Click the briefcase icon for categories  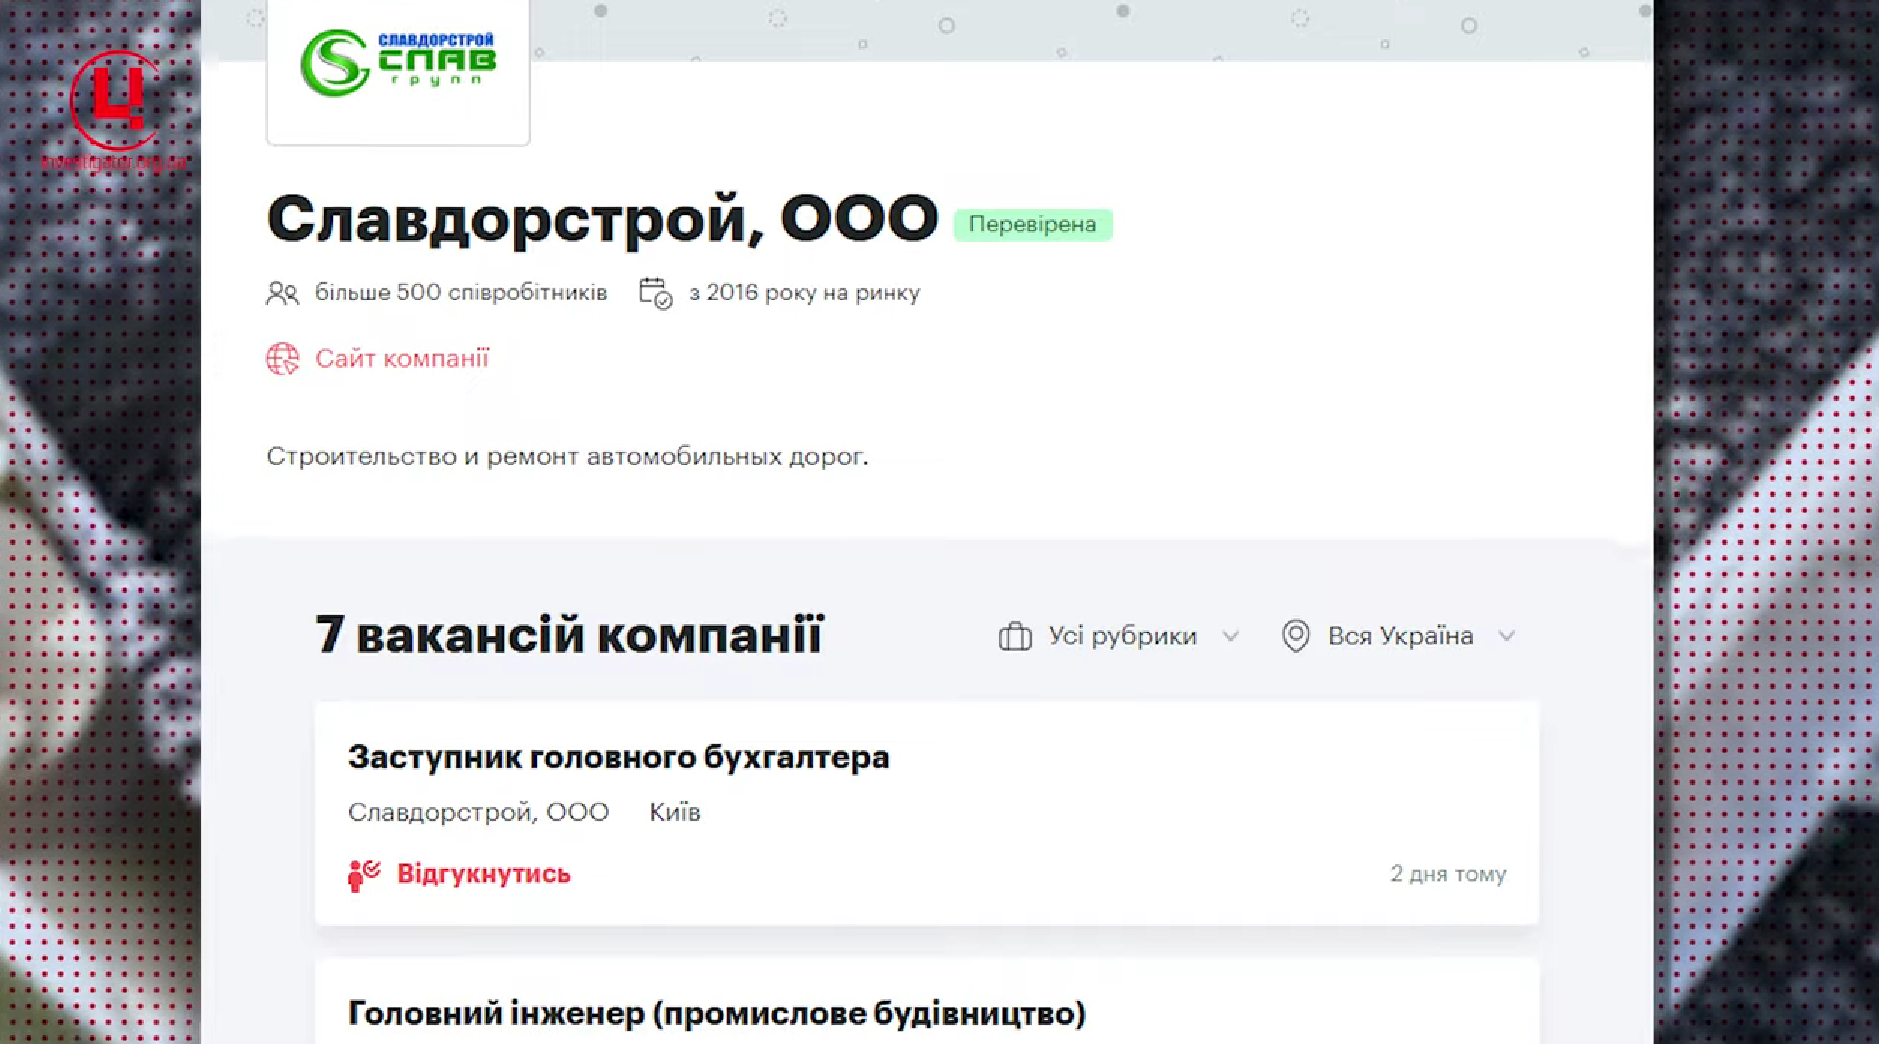[1015, 636]
